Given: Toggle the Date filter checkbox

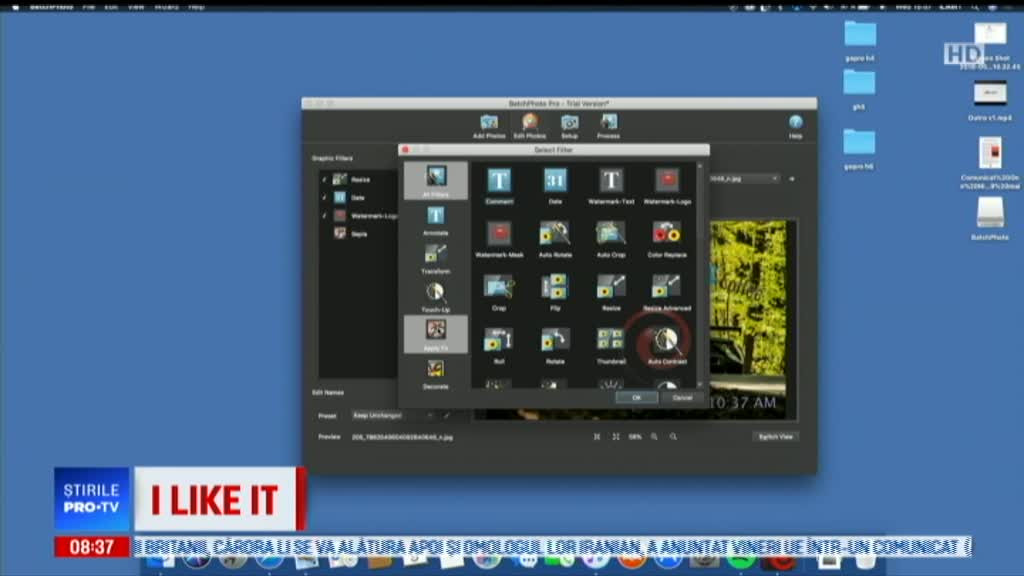Looking at the screenshot, I should point(324,198).
